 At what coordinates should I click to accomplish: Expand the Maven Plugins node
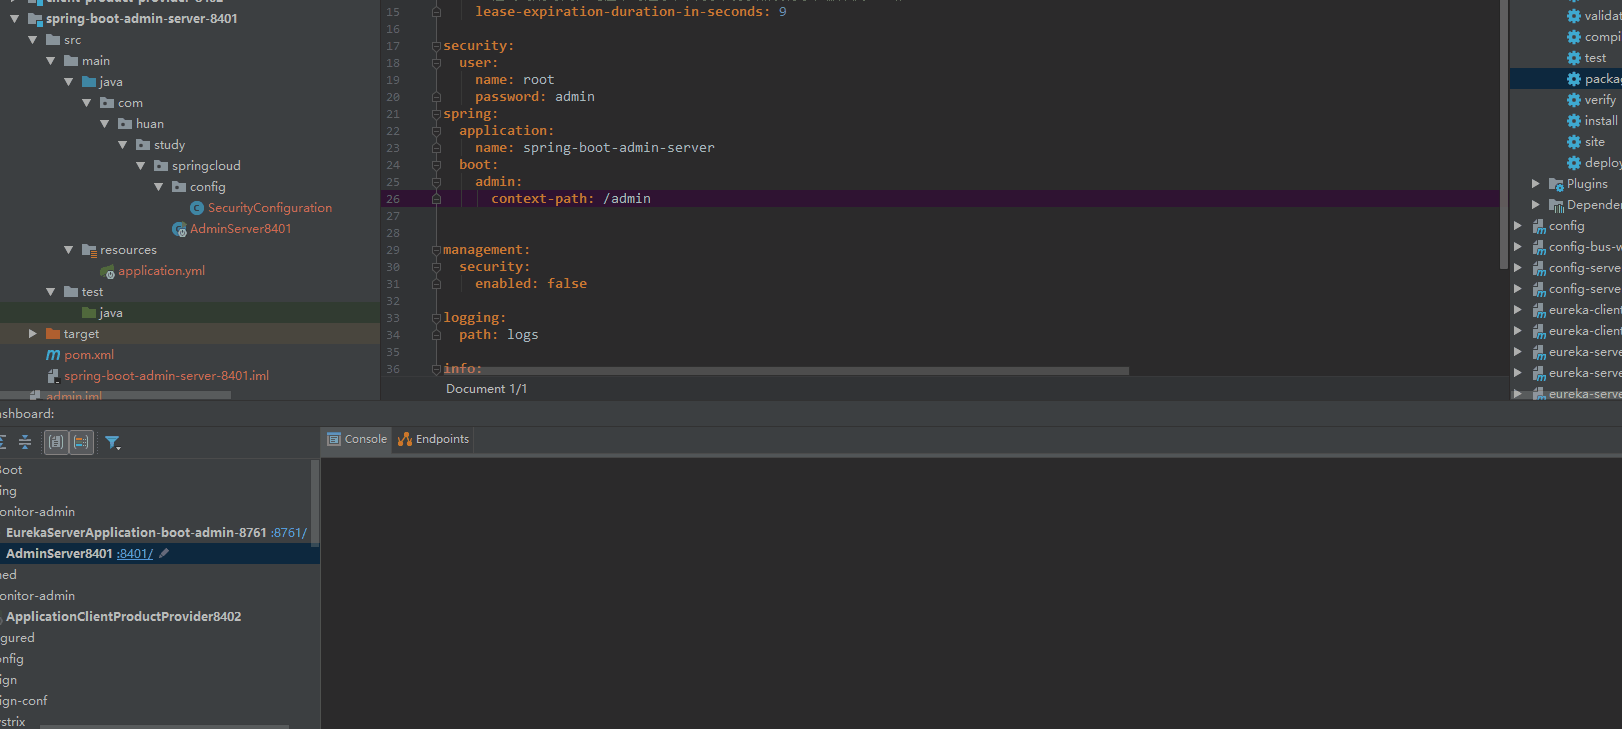tap(1536, 184)
